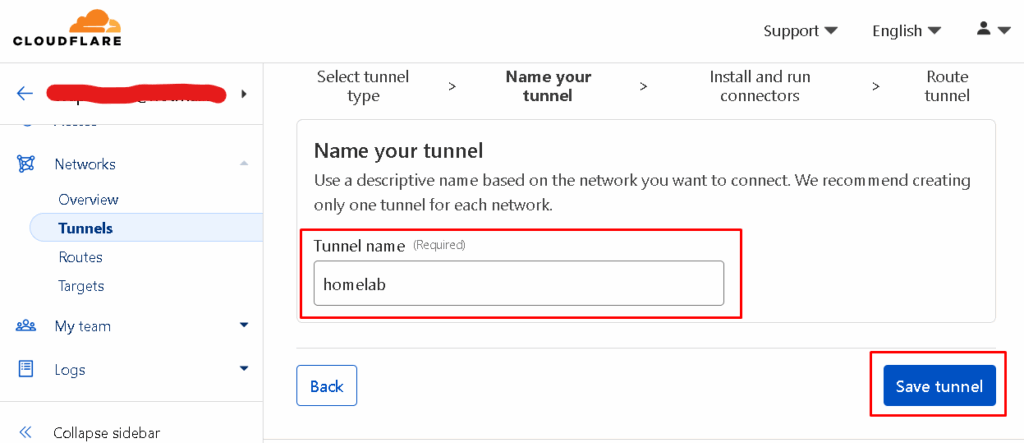
Task: Open the user profile icon menu
Action: (x=993, y=29)
